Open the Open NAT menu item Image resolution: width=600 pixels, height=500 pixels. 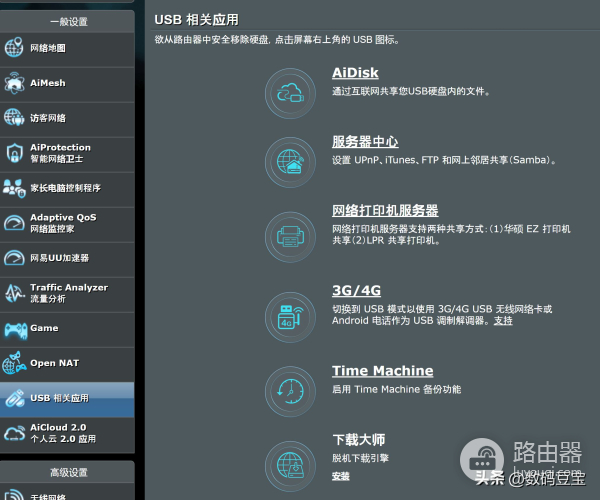pos(67,365)
